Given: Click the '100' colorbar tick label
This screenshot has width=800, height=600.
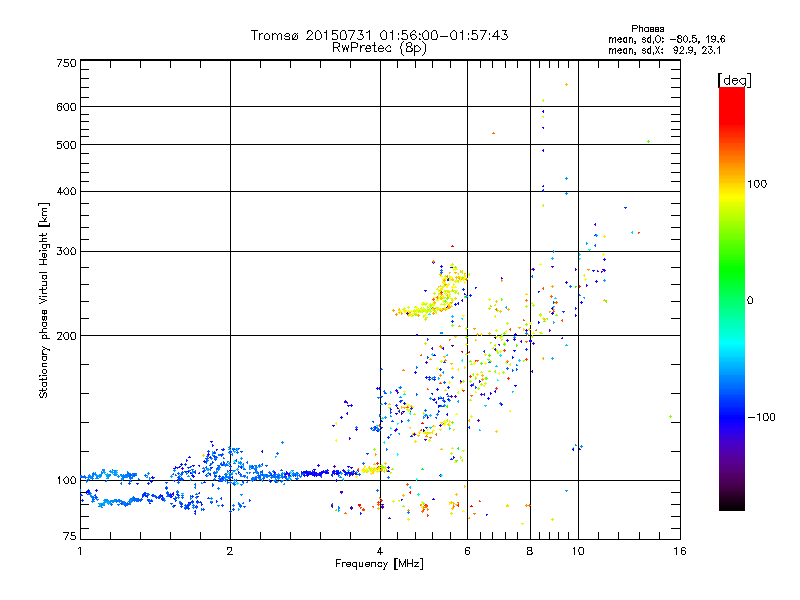Looking at the screenshot, I should 757,184.
